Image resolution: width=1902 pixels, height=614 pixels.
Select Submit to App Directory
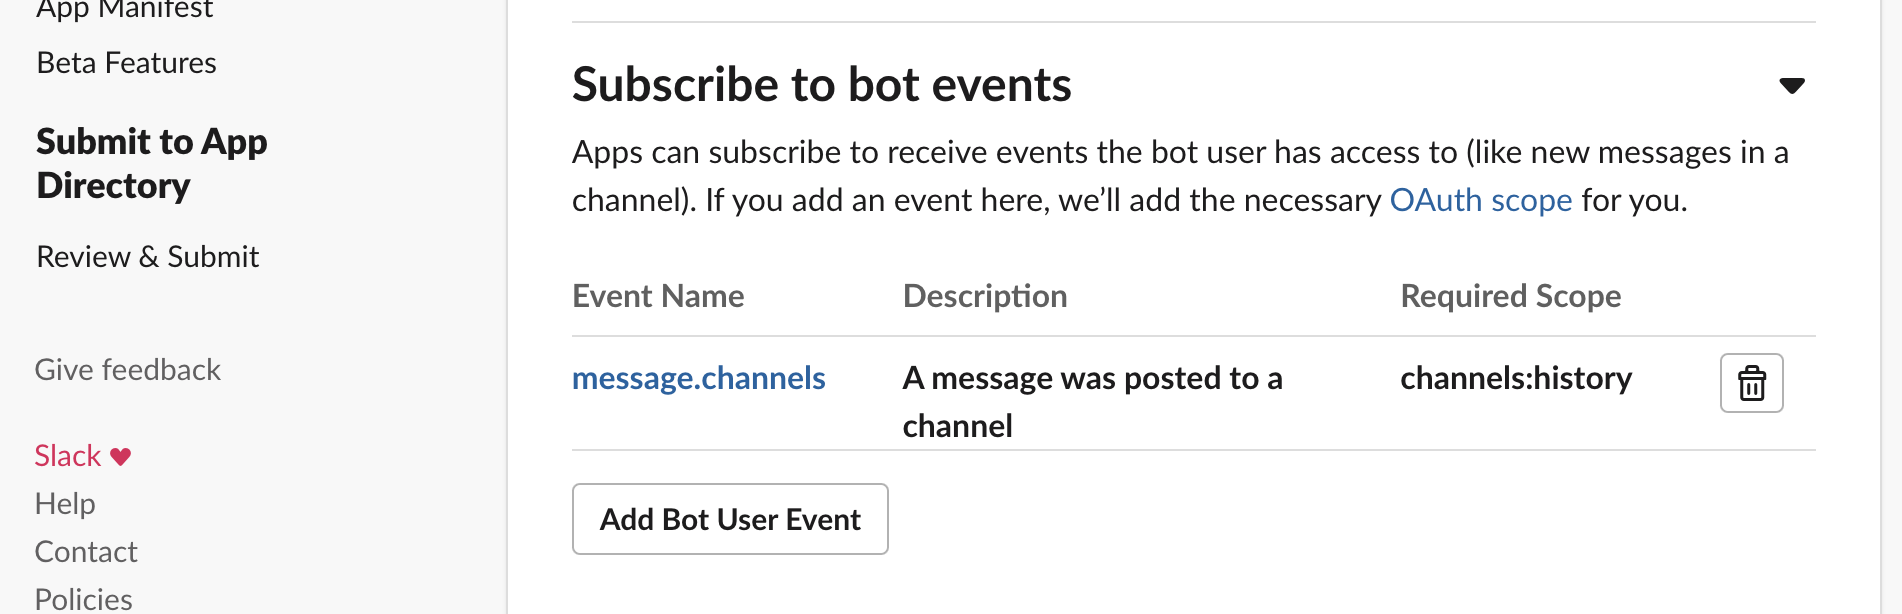pos(151,163)
